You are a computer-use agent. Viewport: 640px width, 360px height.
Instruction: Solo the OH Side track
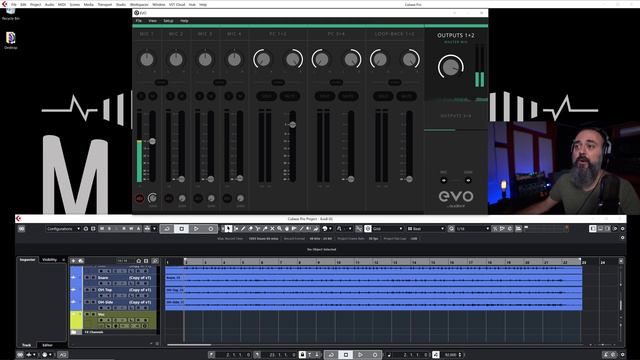point(93,302)
